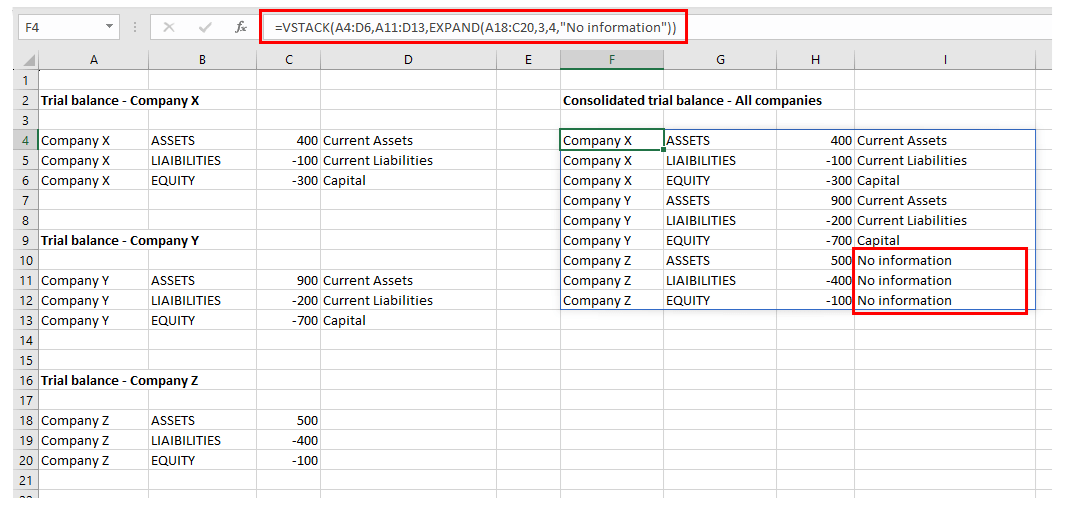This screenshot has width=1073, height=517.
Task: Click the fill handle of cell F4
Action: (x=663, y=150)
